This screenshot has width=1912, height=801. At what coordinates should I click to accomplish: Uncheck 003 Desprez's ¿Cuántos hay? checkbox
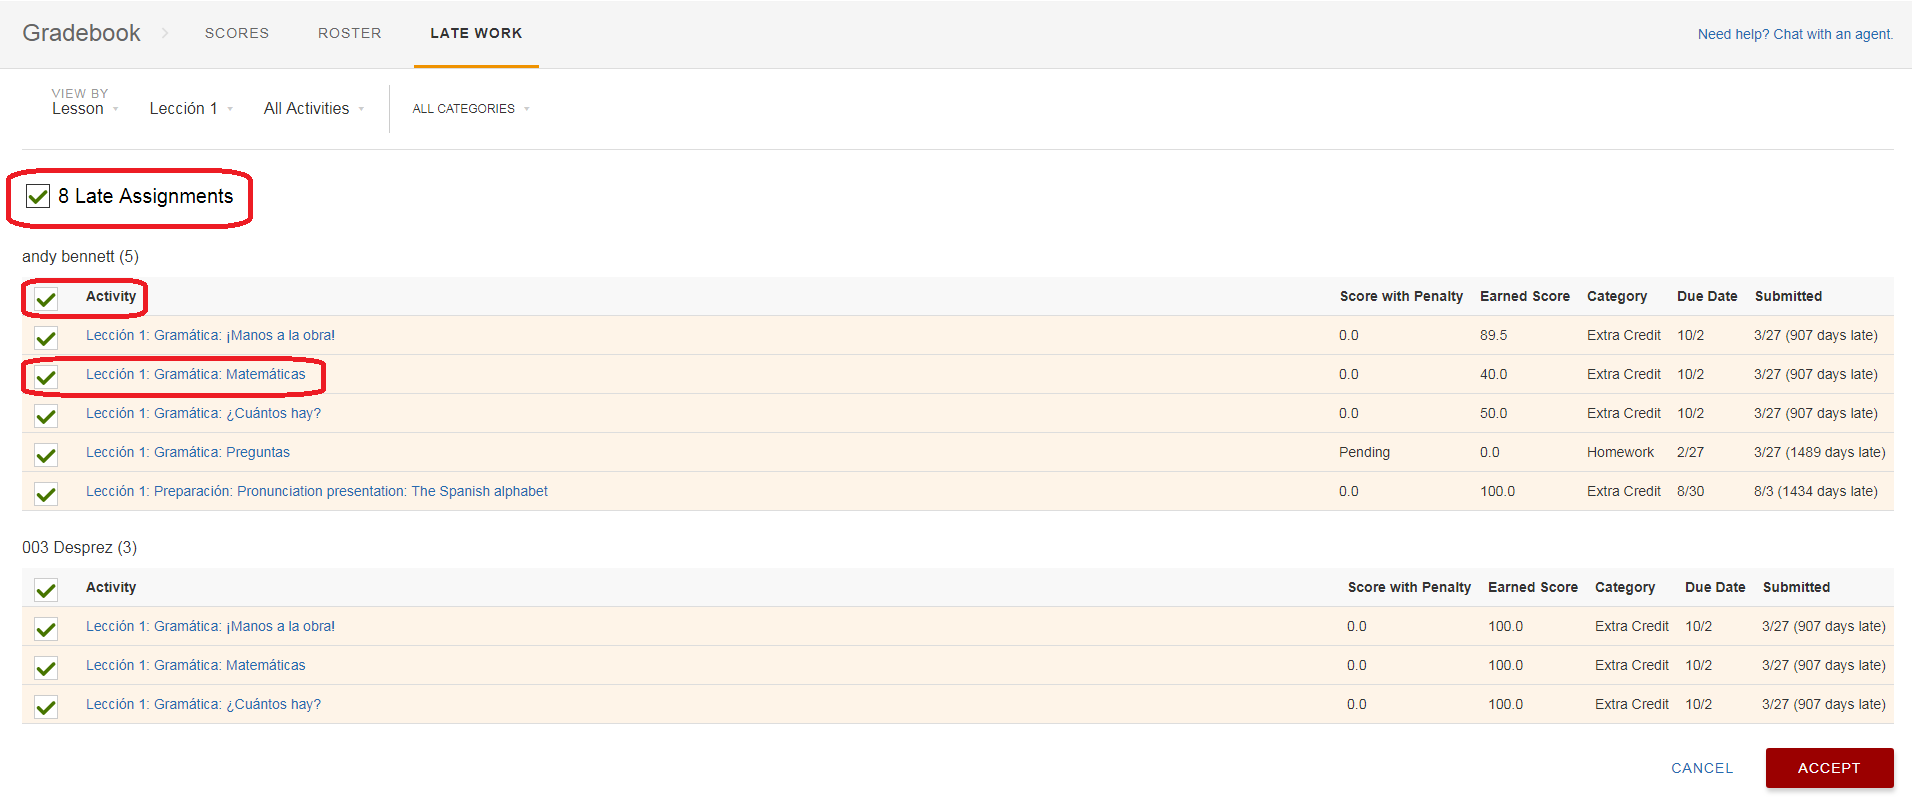click(x=46, y=706)
